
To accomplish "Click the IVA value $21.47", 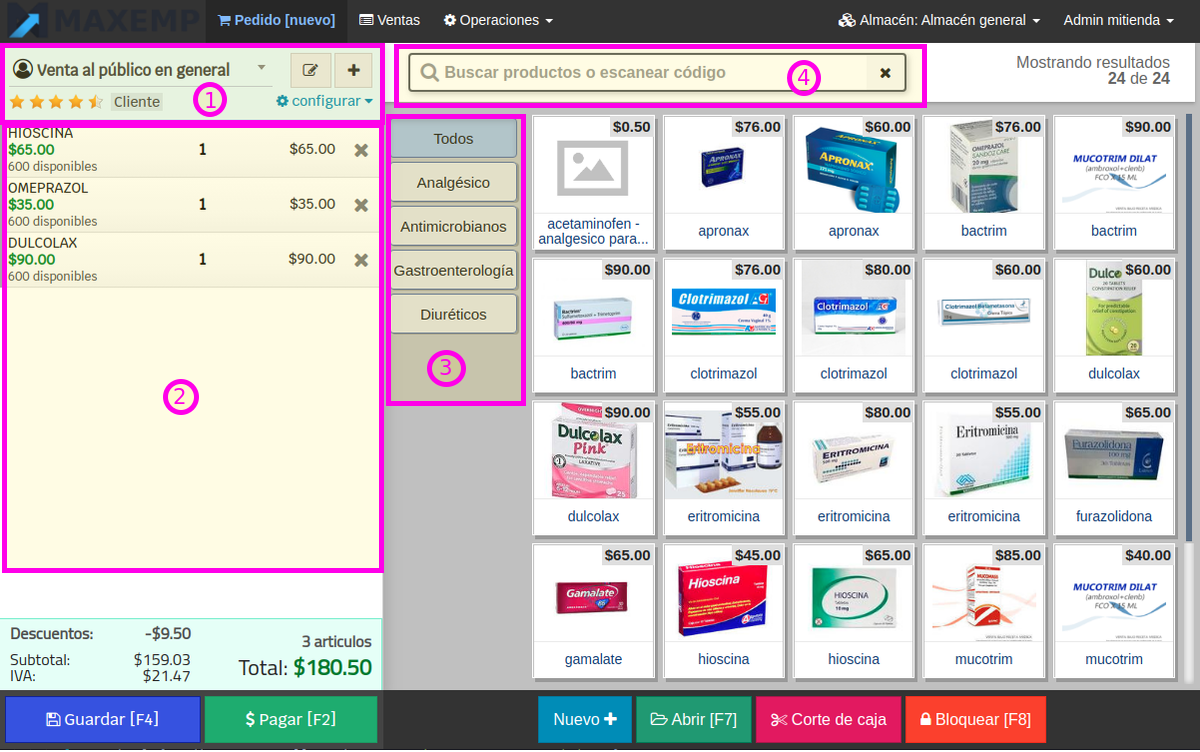I will coord(166,677).
